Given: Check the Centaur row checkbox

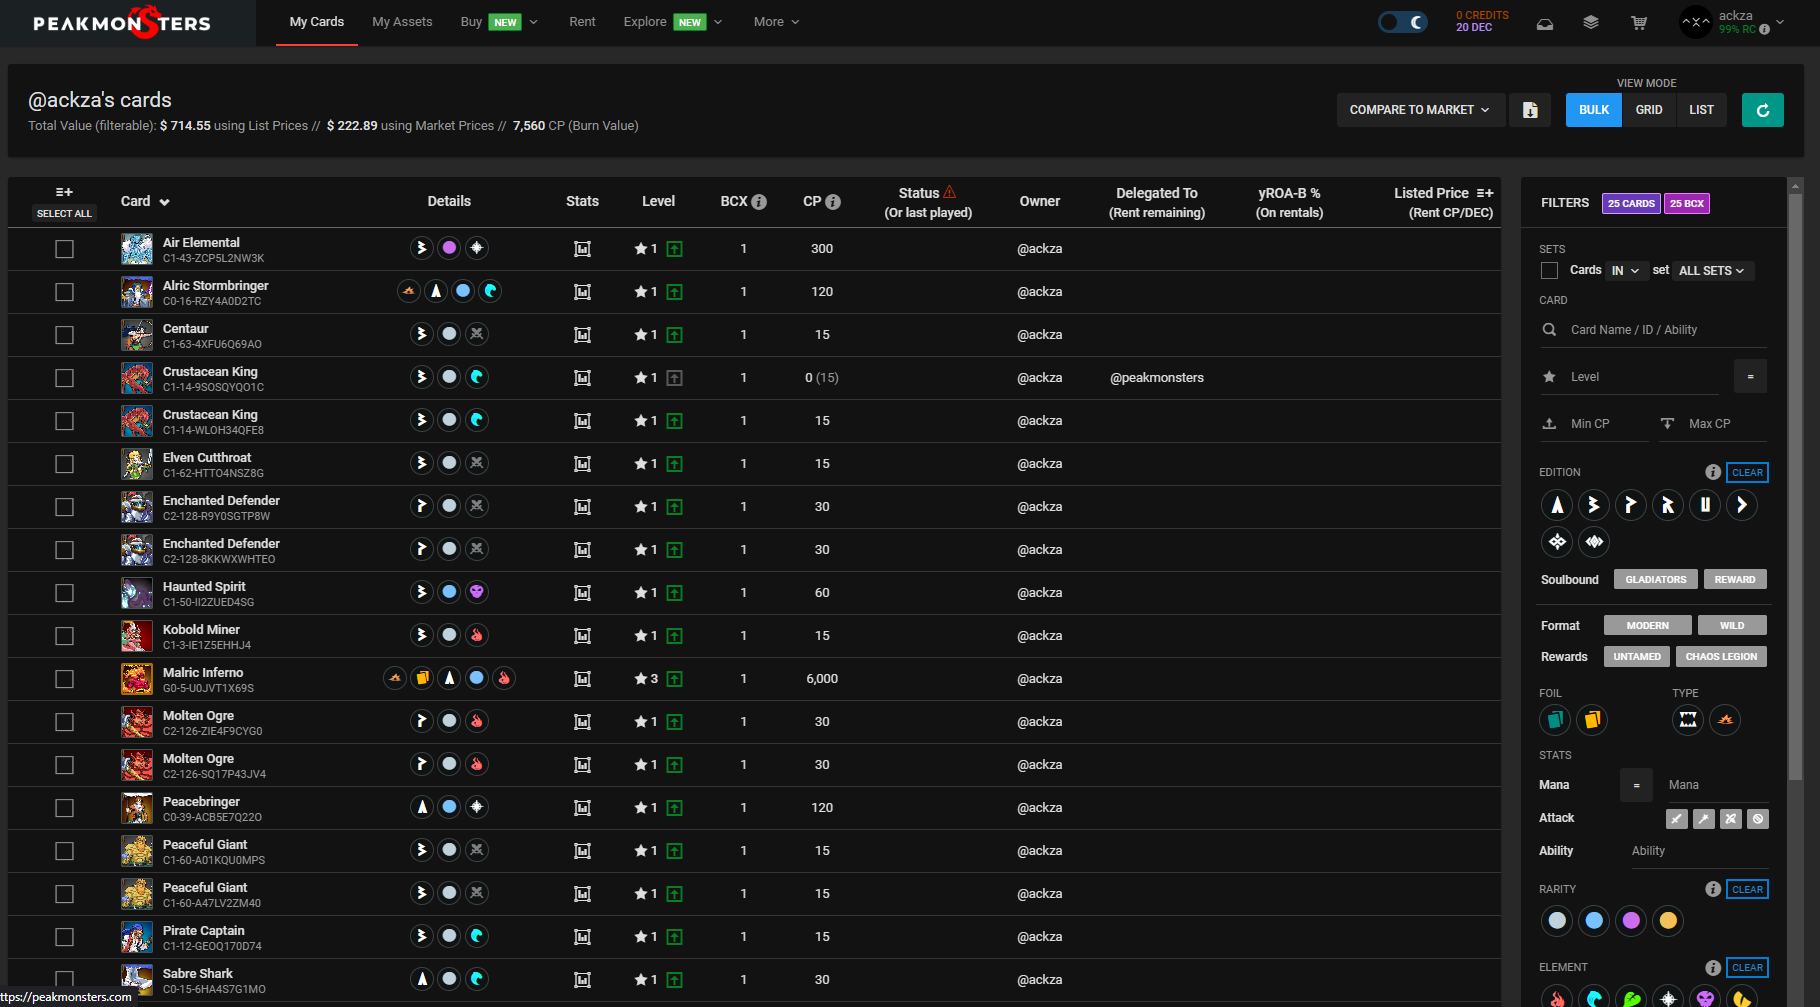Looking at the screenshot, I should tap(65, 335).
